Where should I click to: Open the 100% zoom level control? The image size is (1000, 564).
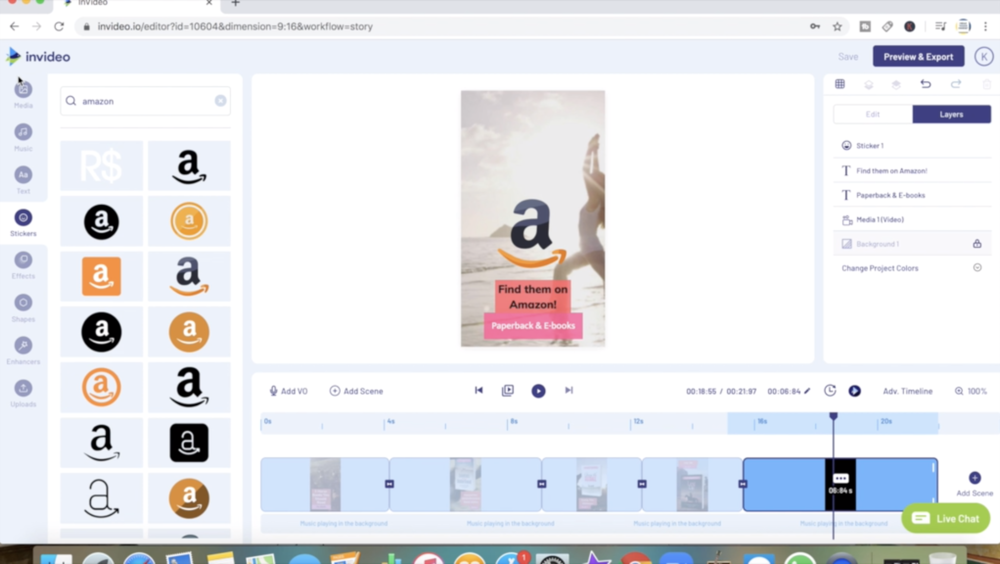point(970,391)
